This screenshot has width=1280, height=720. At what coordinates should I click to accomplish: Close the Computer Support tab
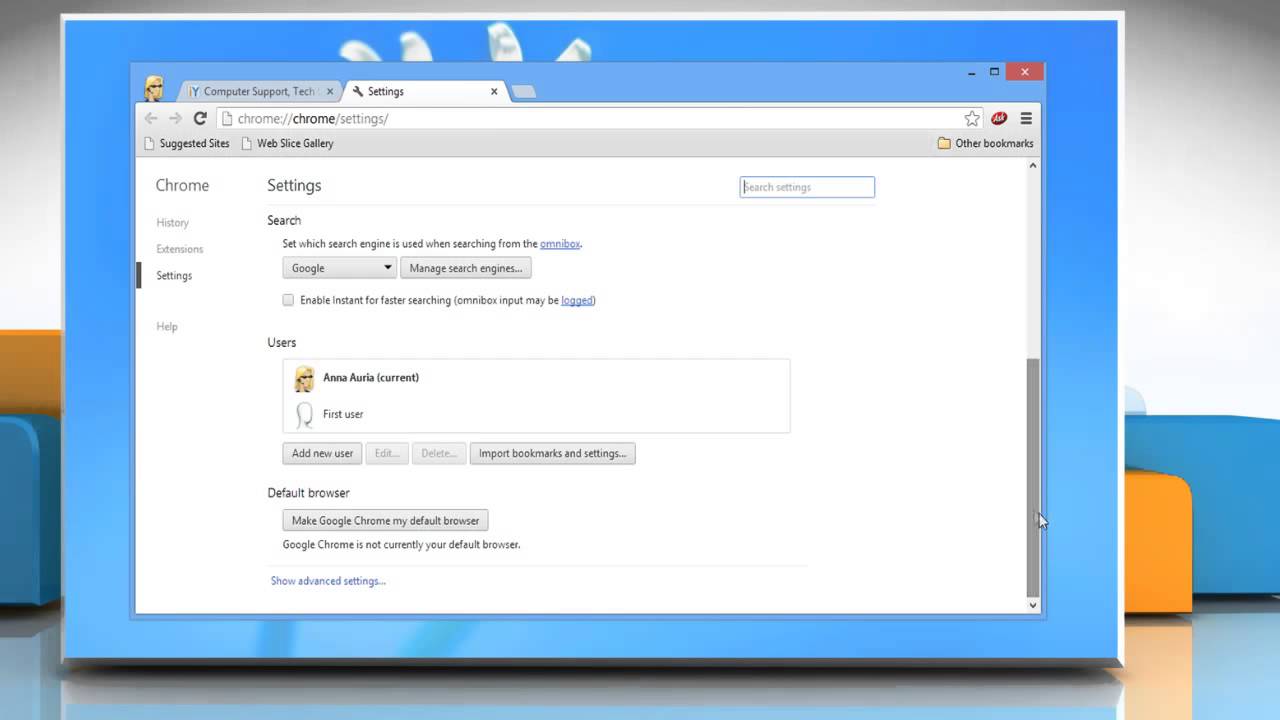[330, 91]
